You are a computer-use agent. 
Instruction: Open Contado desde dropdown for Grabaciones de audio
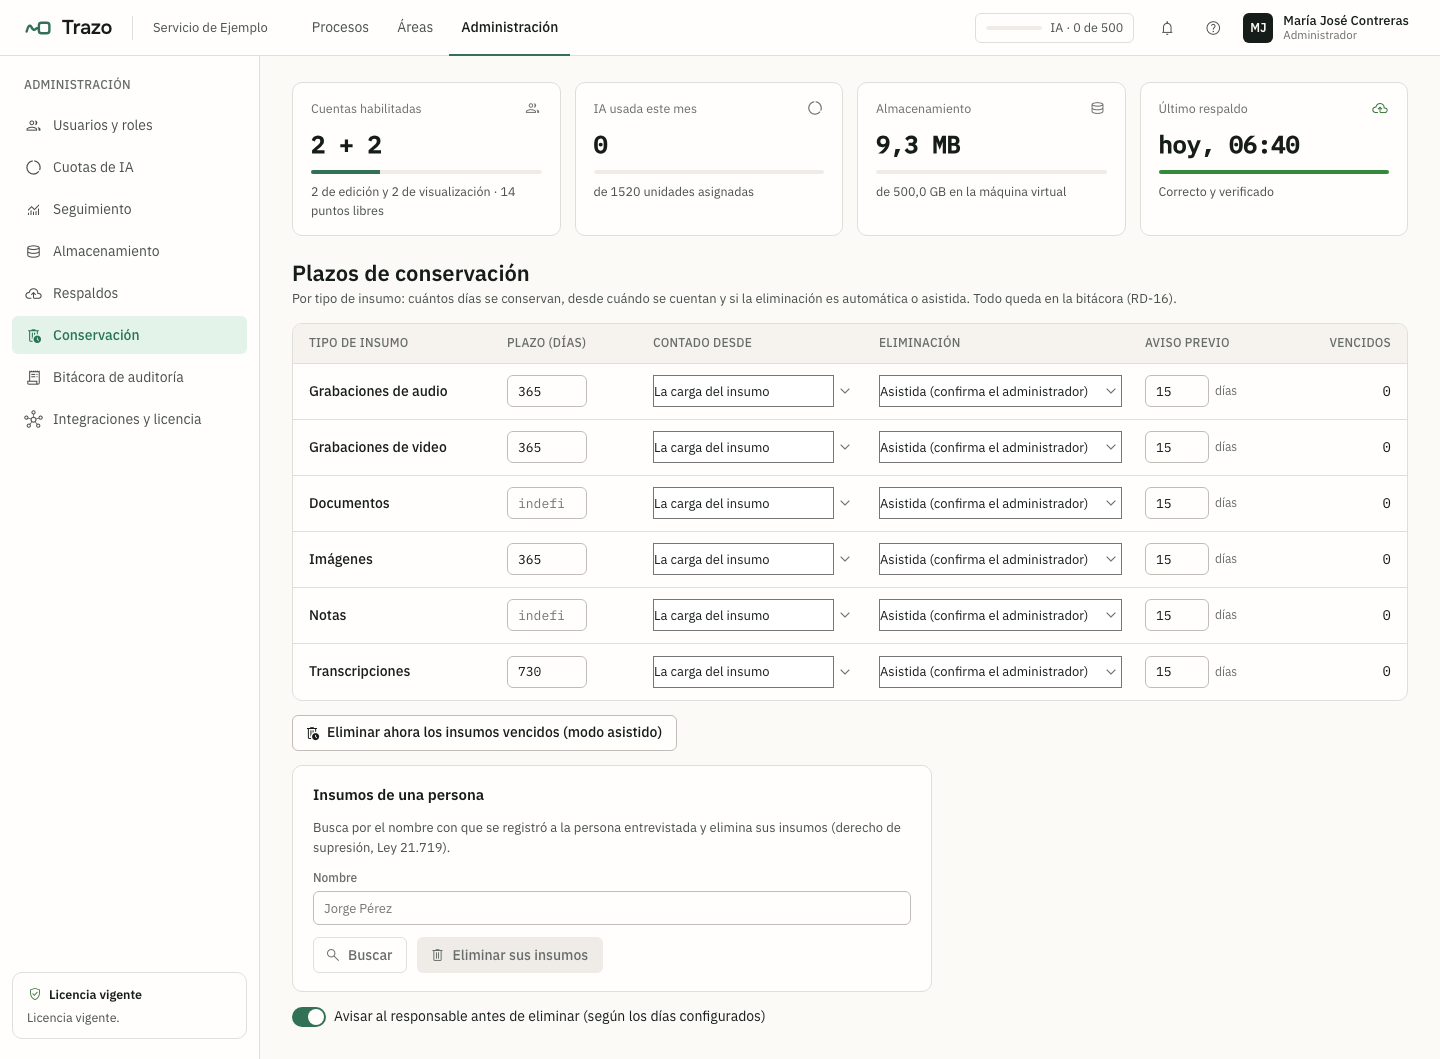[743, 391]
